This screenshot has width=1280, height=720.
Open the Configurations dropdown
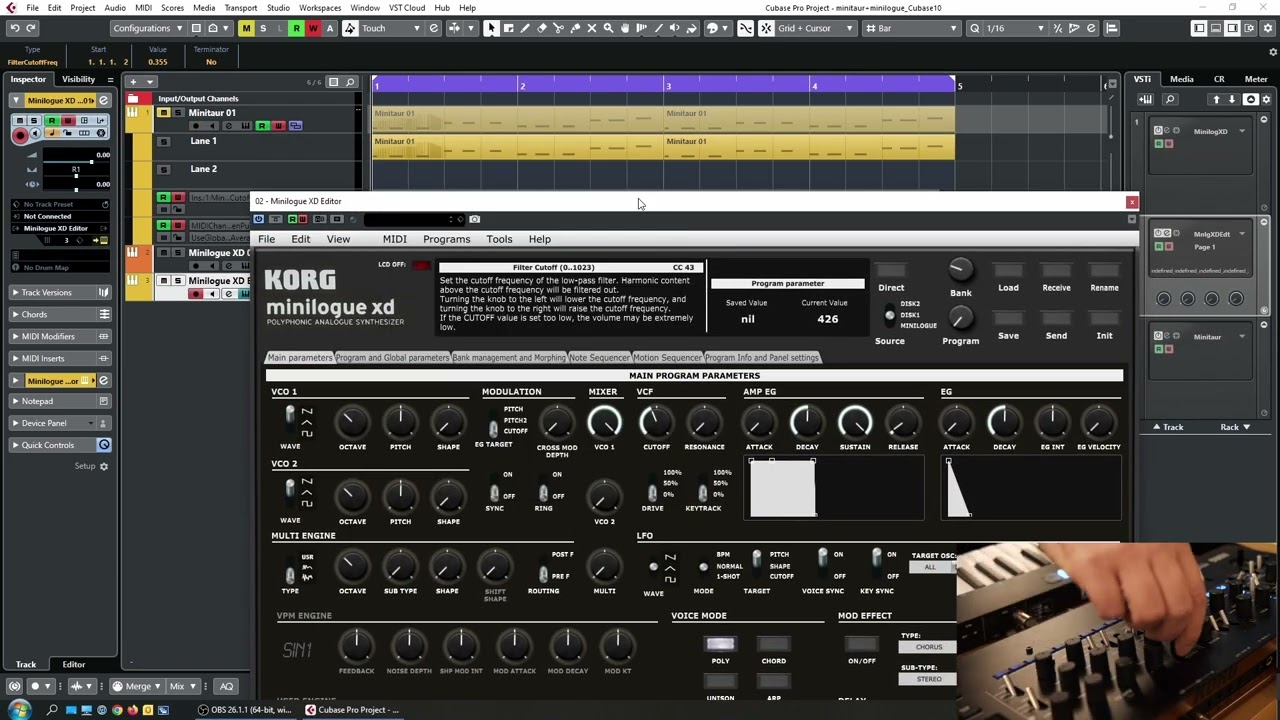147,28
